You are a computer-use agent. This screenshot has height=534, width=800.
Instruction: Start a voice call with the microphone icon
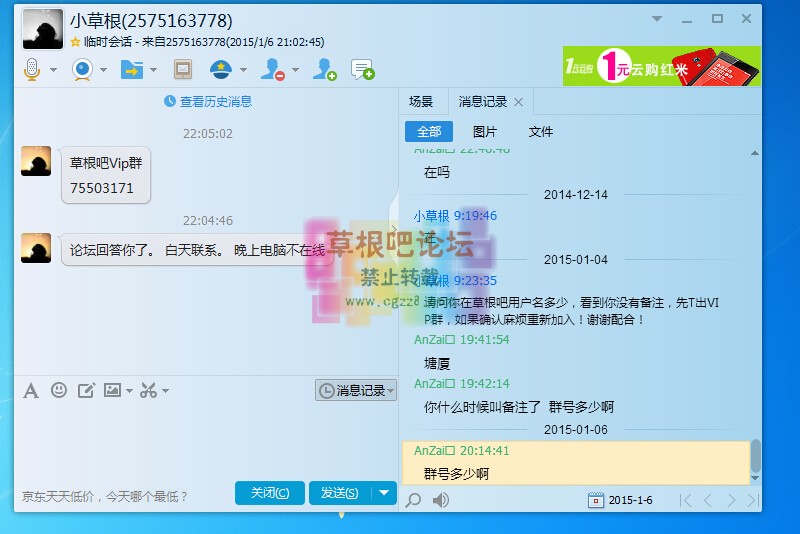click(32, 69)
